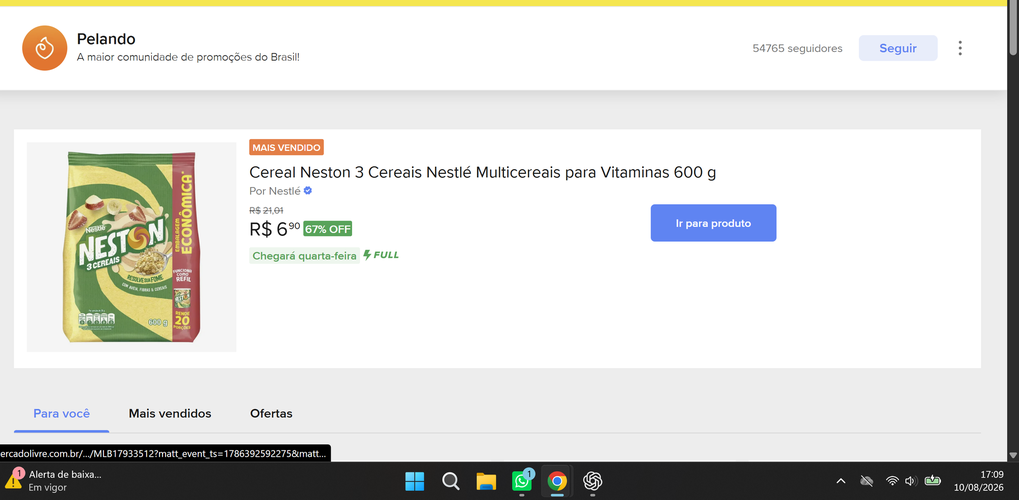Open WhatsApp from taskbar
The image size is (1019, 500).
click(522, 481)
